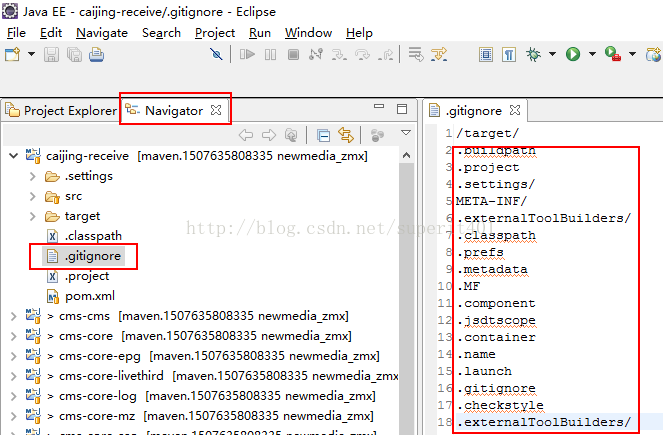This screenshot has width=663, height=435.
Task: Open the External Tools dropdown arrow
Action: pyautogui.click(x=632, y=54)
